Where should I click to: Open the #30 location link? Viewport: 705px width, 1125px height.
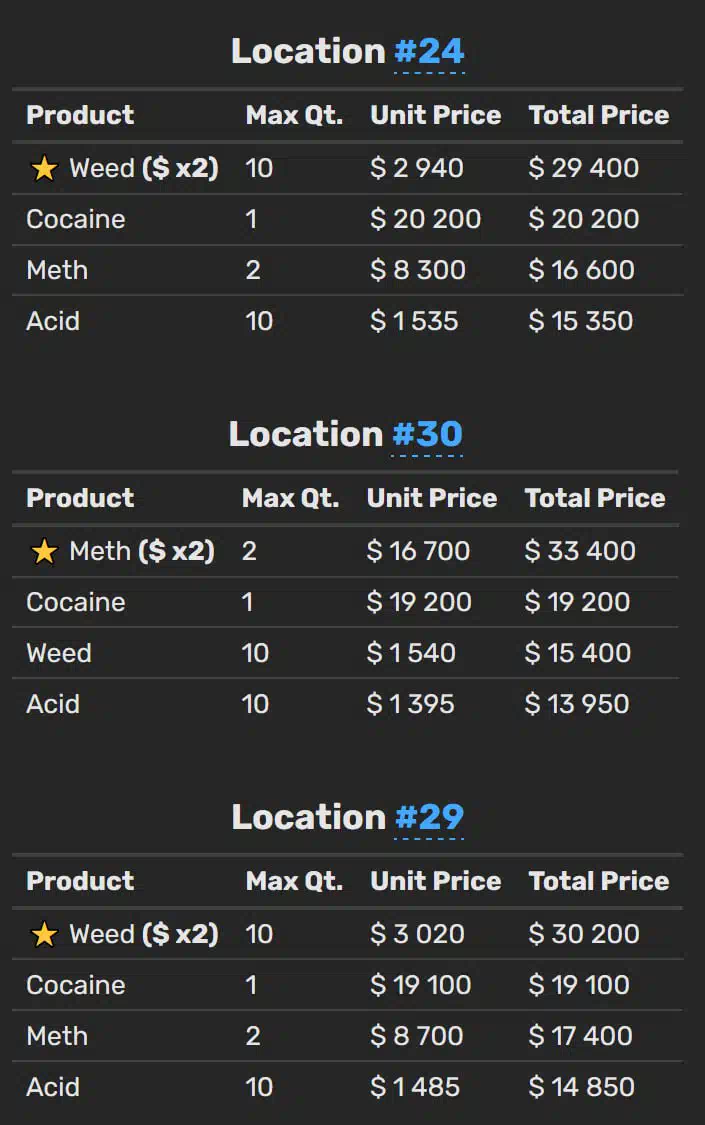(427, 435)
